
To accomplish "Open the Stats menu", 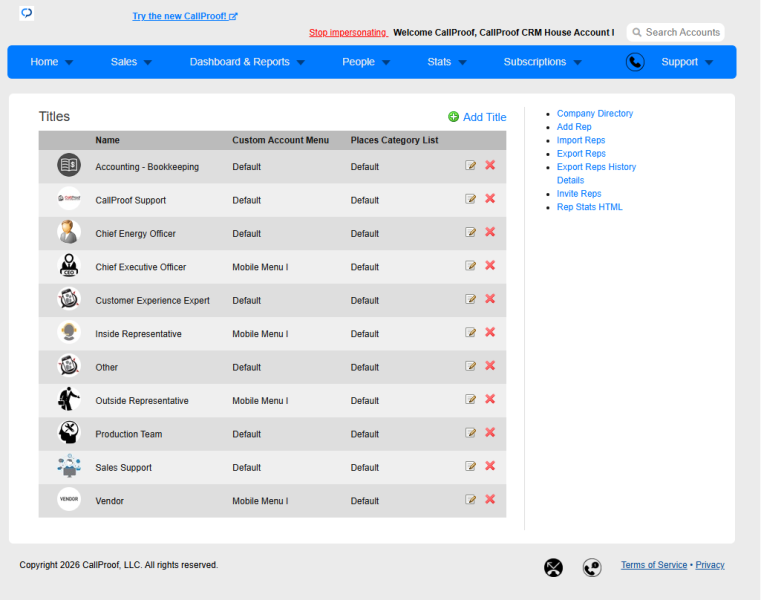I will [x=439, y=62].
